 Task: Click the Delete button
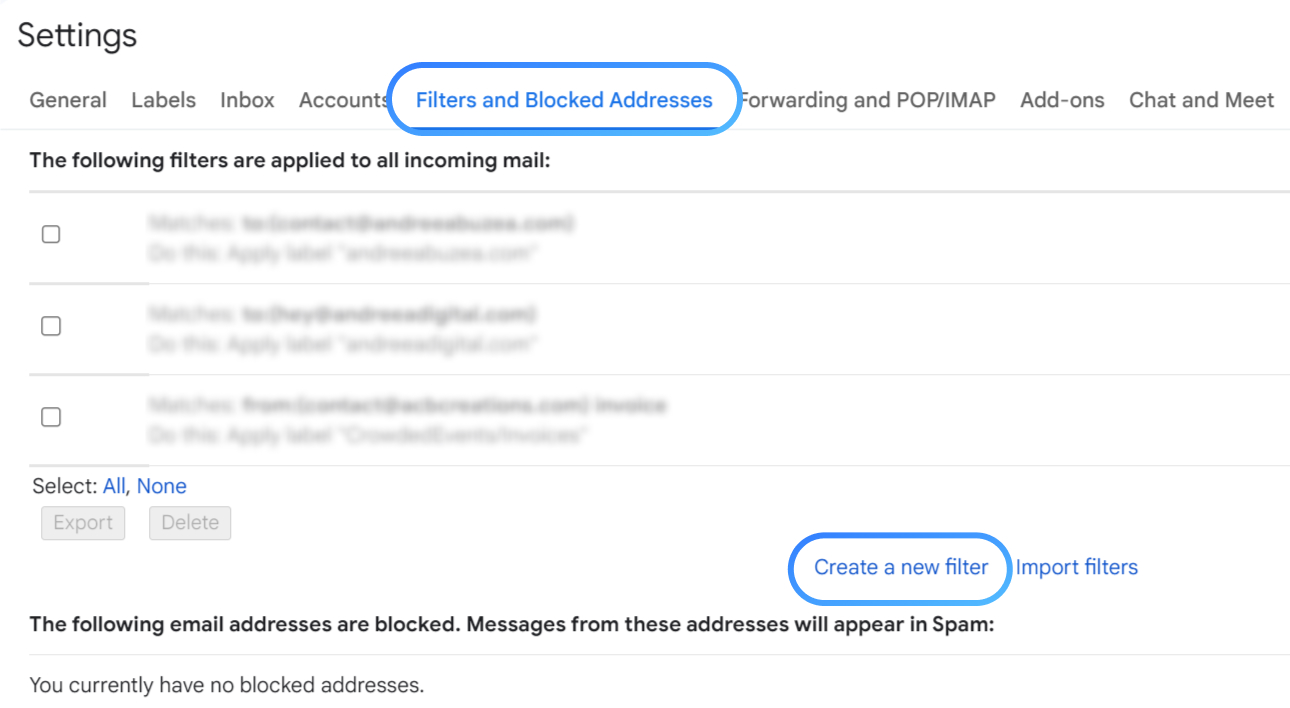coord(190,522)
